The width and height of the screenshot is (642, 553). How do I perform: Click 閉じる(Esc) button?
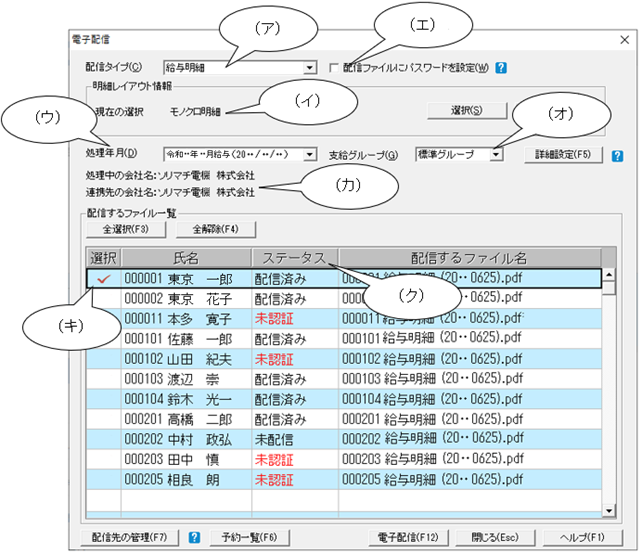[x=495, y=537]
